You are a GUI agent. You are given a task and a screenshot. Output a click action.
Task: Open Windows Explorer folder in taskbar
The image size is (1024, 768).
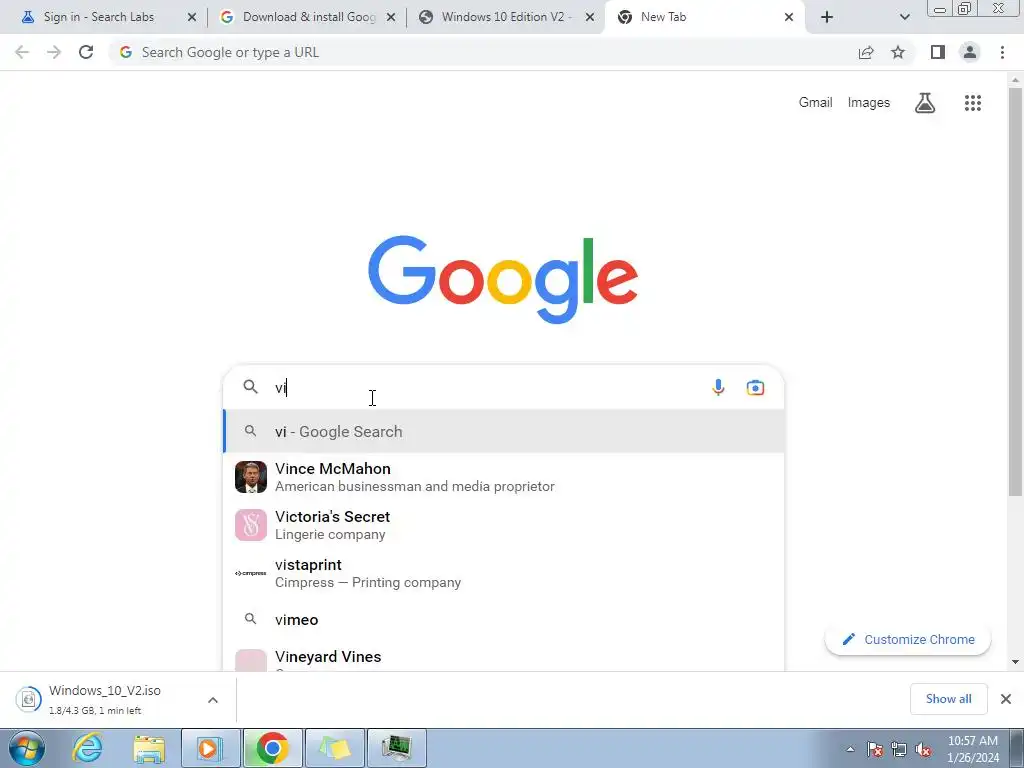[149, 748]
